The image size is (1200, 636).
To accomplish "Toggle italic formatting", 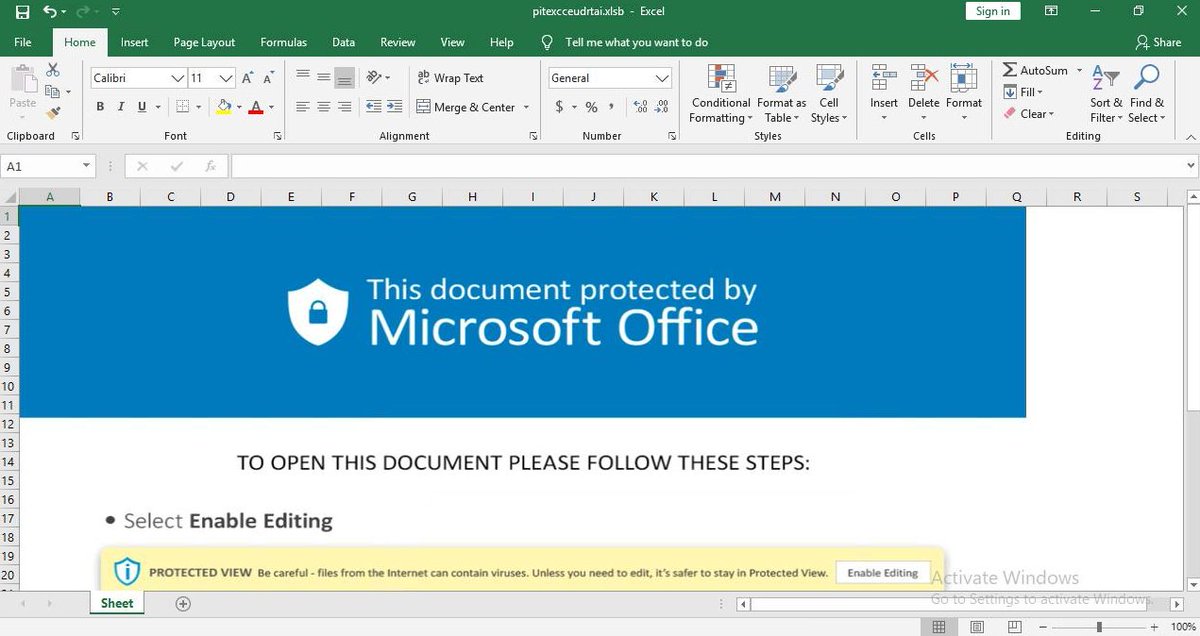I will [x=119, y=106].
